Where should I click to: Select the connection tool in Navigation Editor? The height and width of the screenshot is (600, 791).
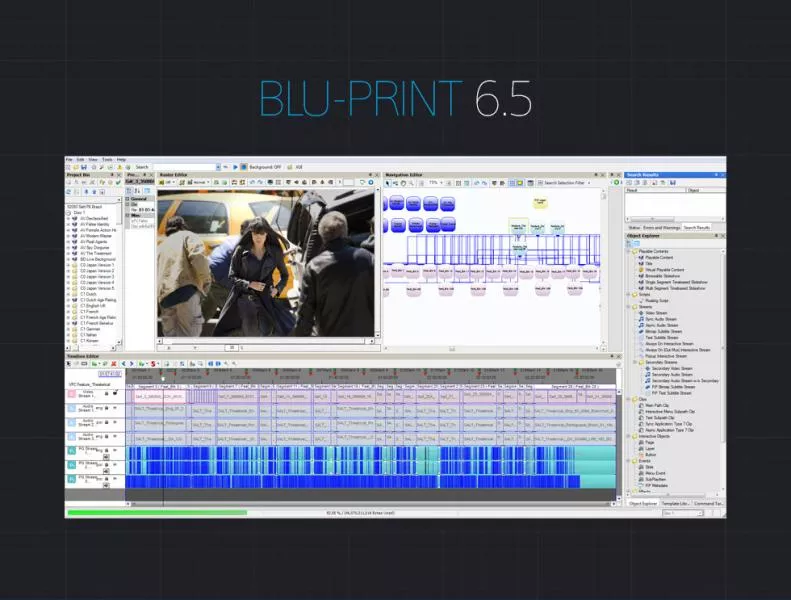396,183
